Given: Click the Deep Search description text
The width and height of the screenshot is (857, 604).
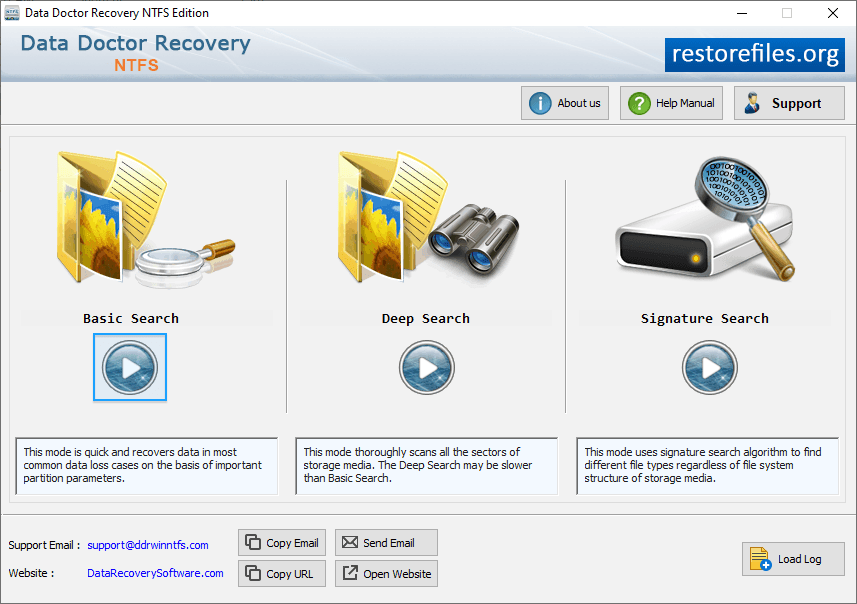Looking at the screenshot, I should coord(418,465).
